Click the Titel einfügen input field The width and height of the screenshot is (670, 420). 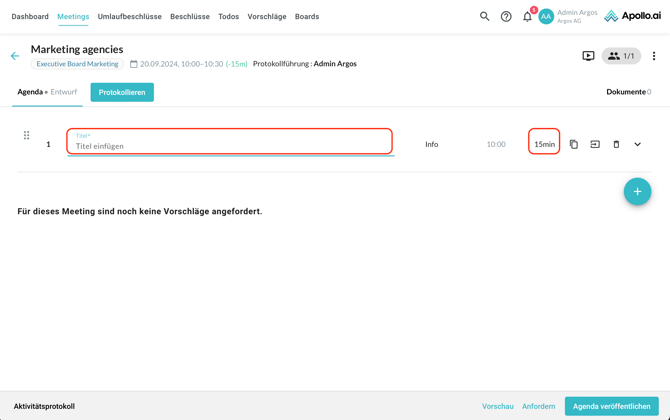coord(230,146)
